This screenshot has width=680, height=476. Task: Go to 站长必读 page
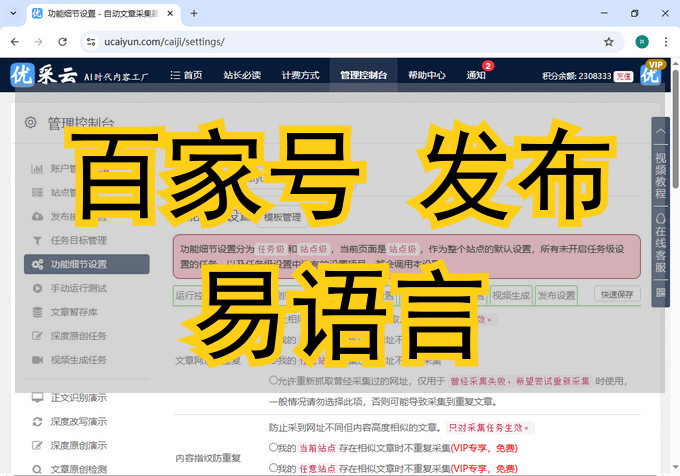pyautogui.click(x=242, y=75)
